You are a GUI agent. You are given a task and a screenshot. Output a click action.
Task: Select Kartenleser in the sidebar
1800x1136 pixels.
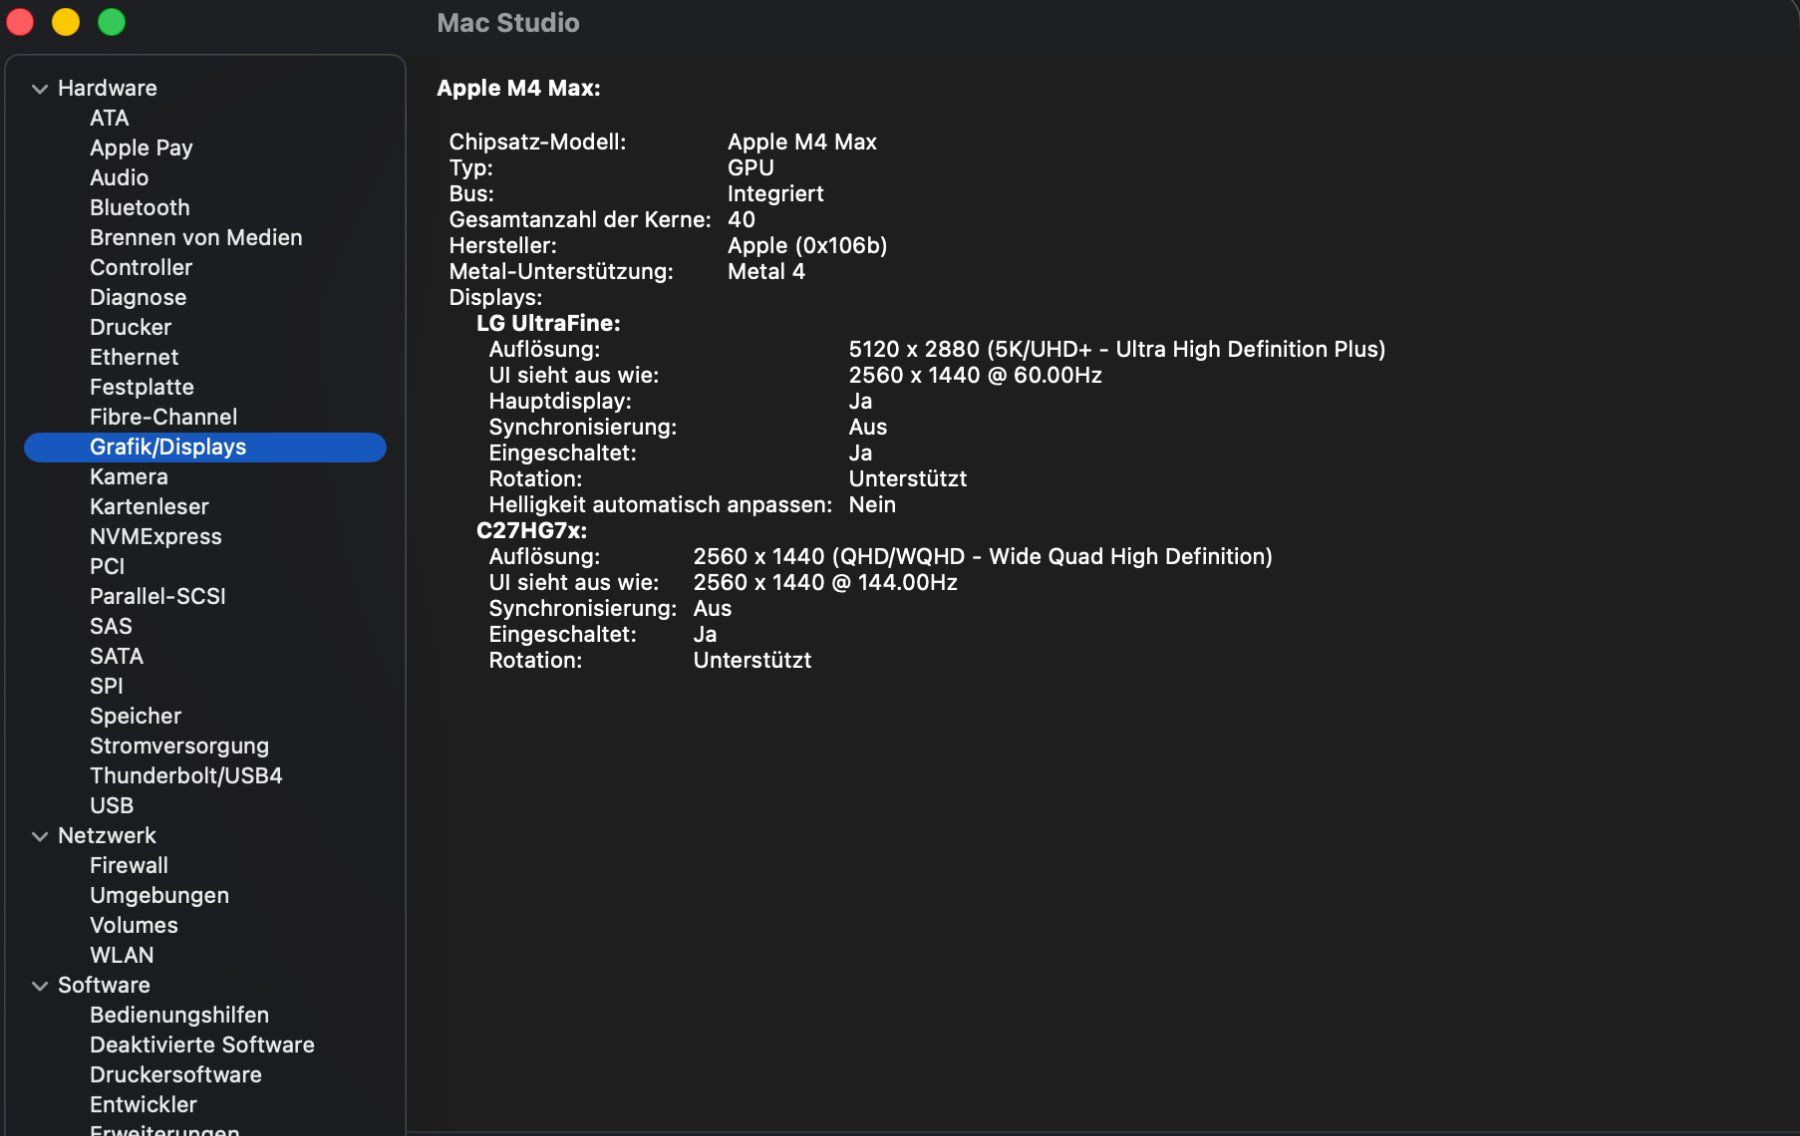coord(149,507)
